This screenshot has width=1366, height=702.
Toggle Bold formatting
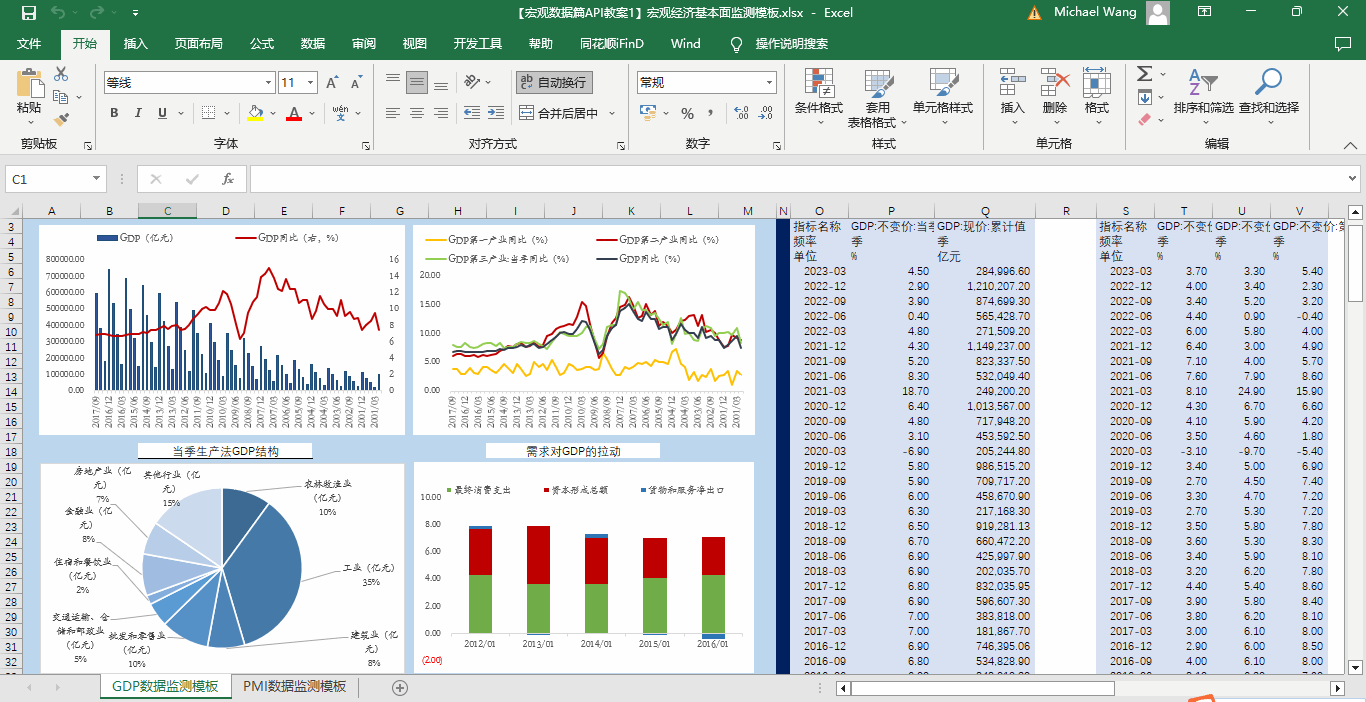pos(114,113)
